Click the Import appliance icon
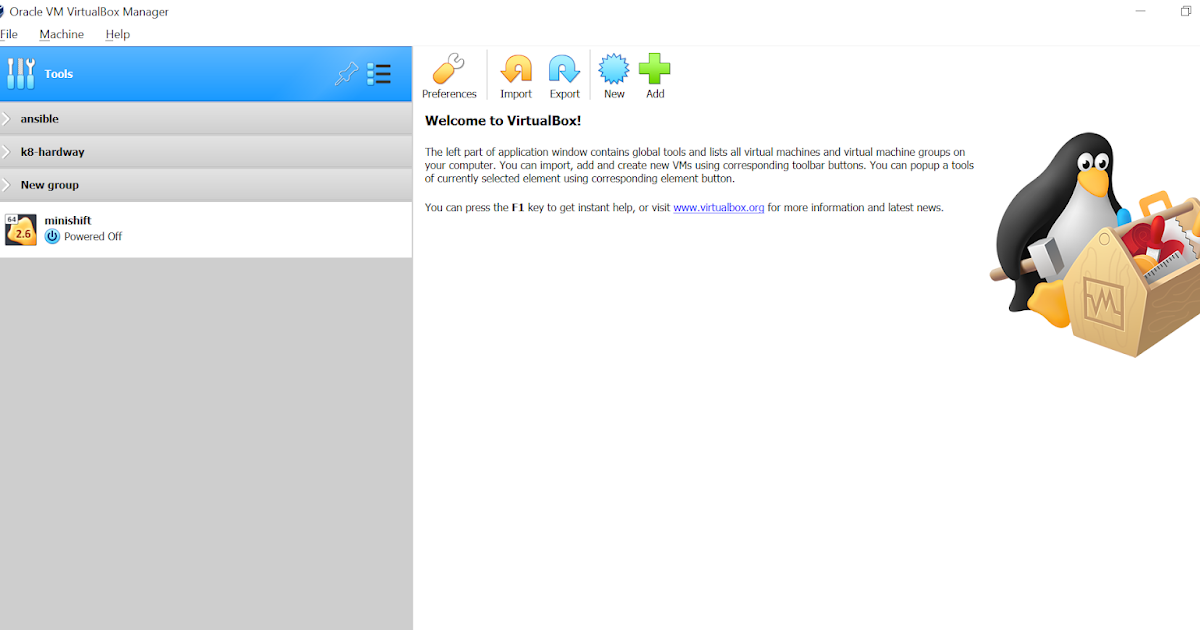The width and height of the screenshot is (1200, 630). click(x=516, y=74)
